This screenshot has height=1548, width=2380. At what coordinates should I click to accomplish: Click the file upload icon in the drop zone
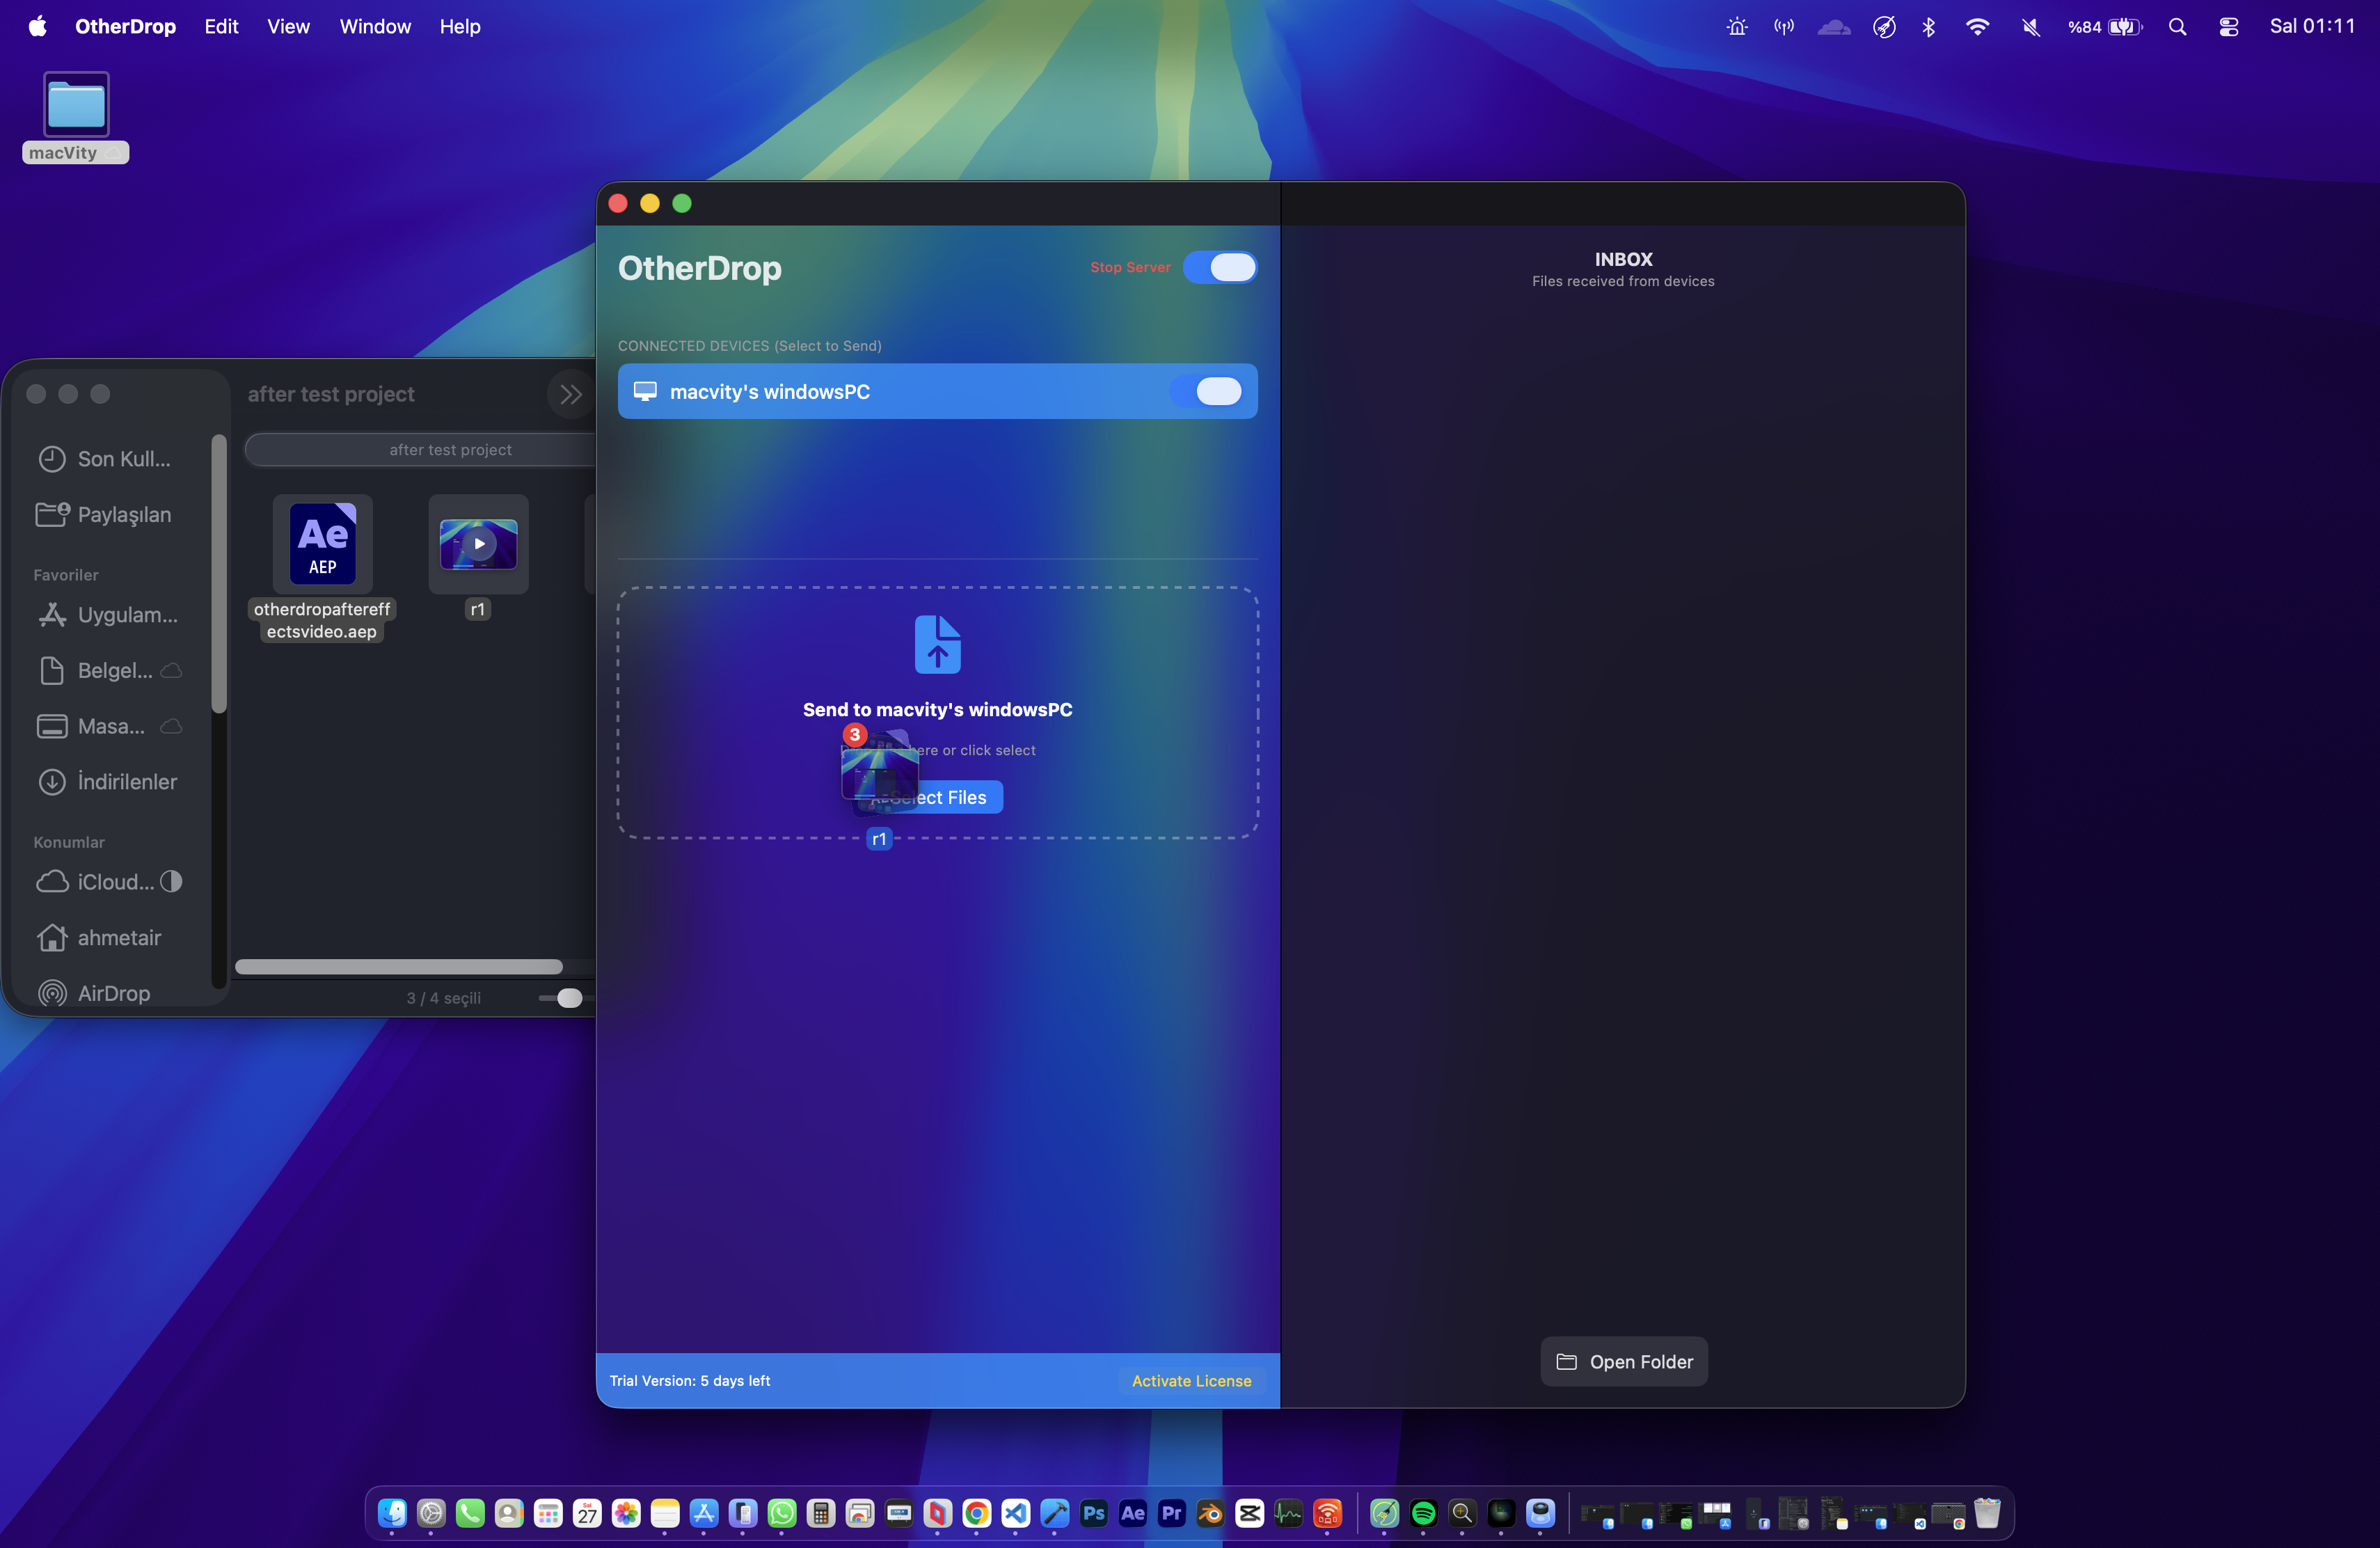tap(937, 644)
